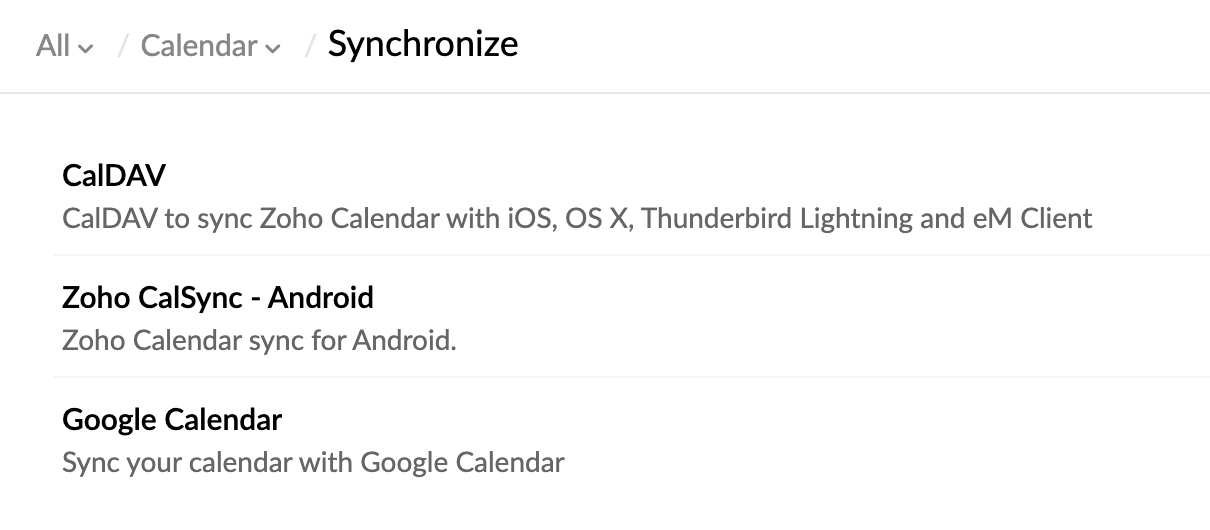Go to the Calendar breadcrumb label
The height and width of the screenshot is (530, 1210).
[199, 46]
